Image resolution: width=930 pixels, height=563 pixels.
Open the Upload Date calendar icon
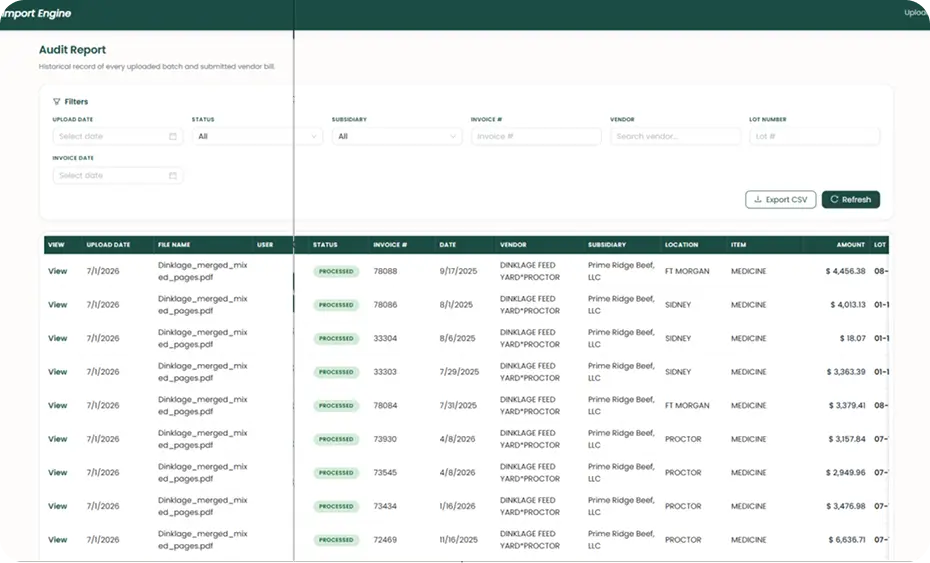pyautogui.click(x=173, y=136)
